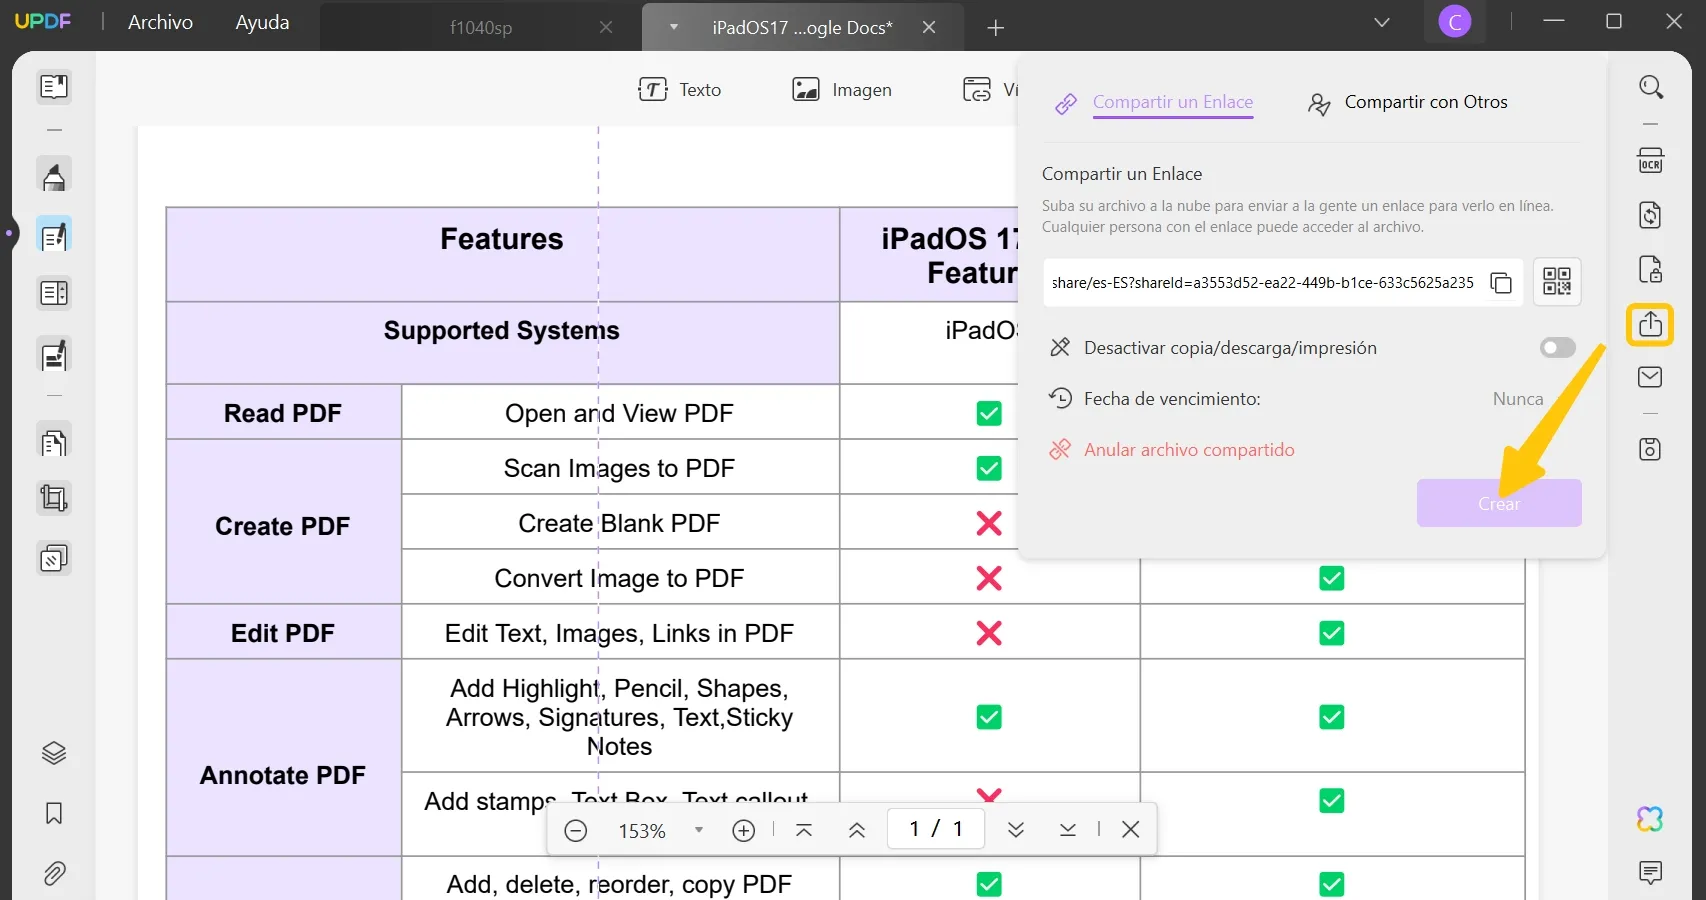Click the Search magnifier icon
This screenshot has width=1706, height=900.
(x=1651, y=87)
